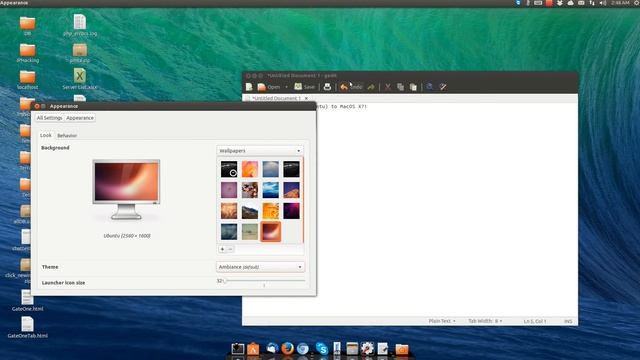
Task: Pick the brown-orange wallpaper starting third row
Action: click(229, 211)
